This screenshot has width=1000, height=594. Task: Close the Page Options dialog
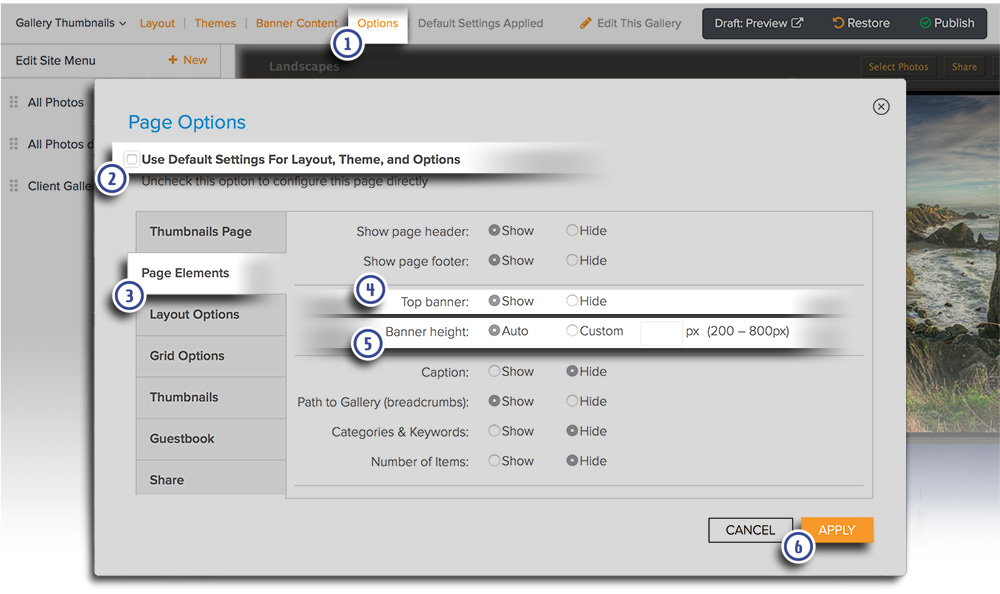pos(881,107)
